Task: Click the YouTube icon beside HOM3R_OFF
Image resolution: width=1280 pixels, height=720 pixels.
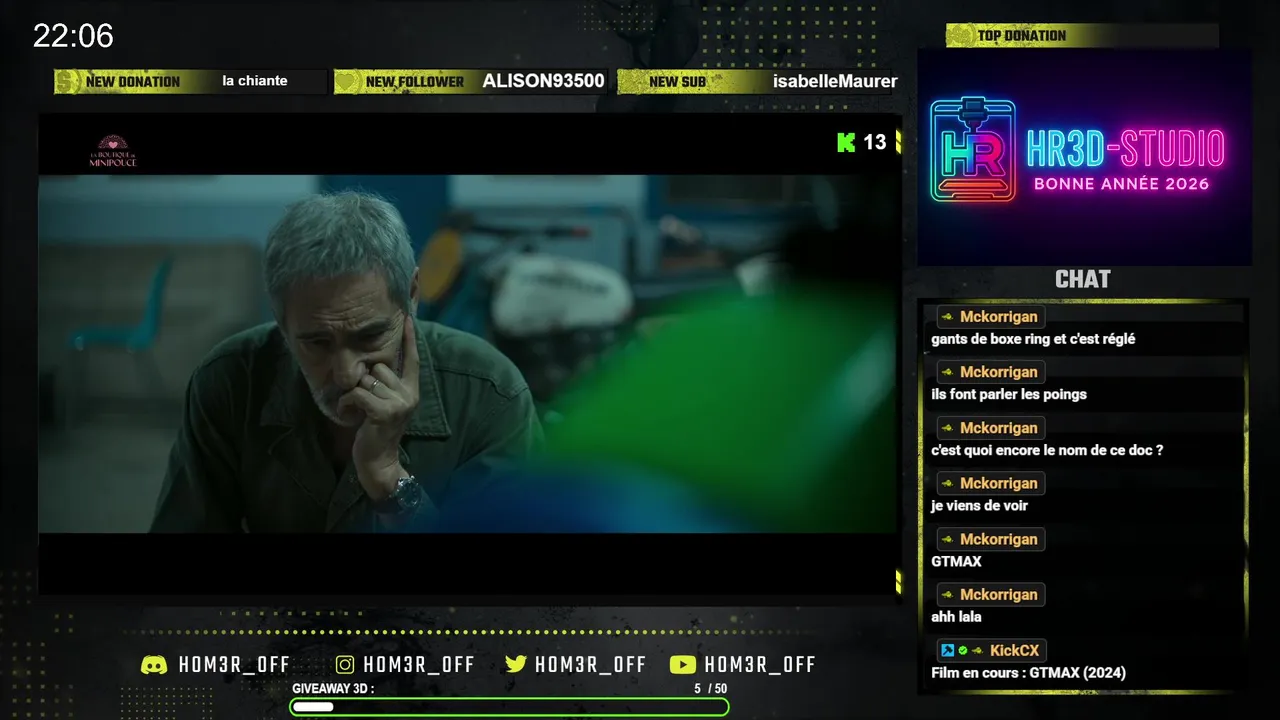Action: click(683, 665)
